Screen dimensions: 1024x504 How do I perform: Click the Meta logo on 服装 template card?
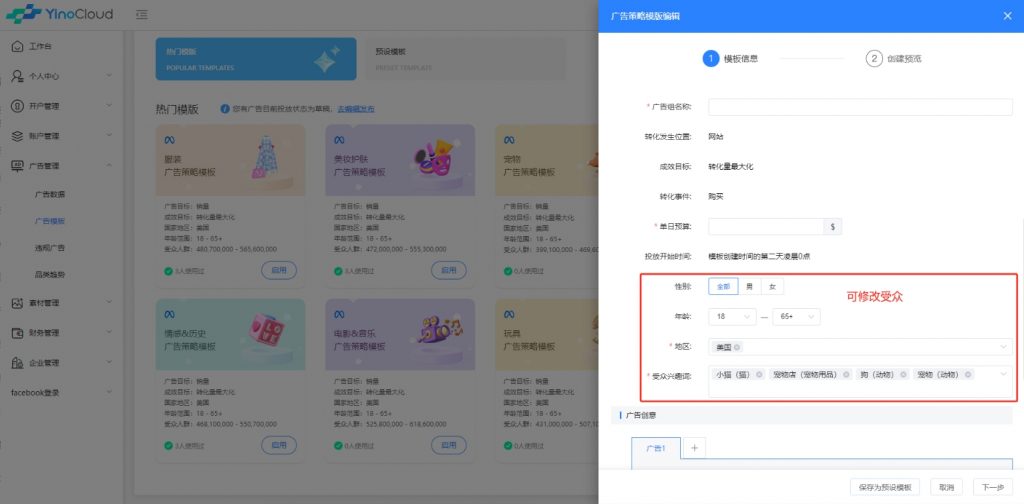170,140
